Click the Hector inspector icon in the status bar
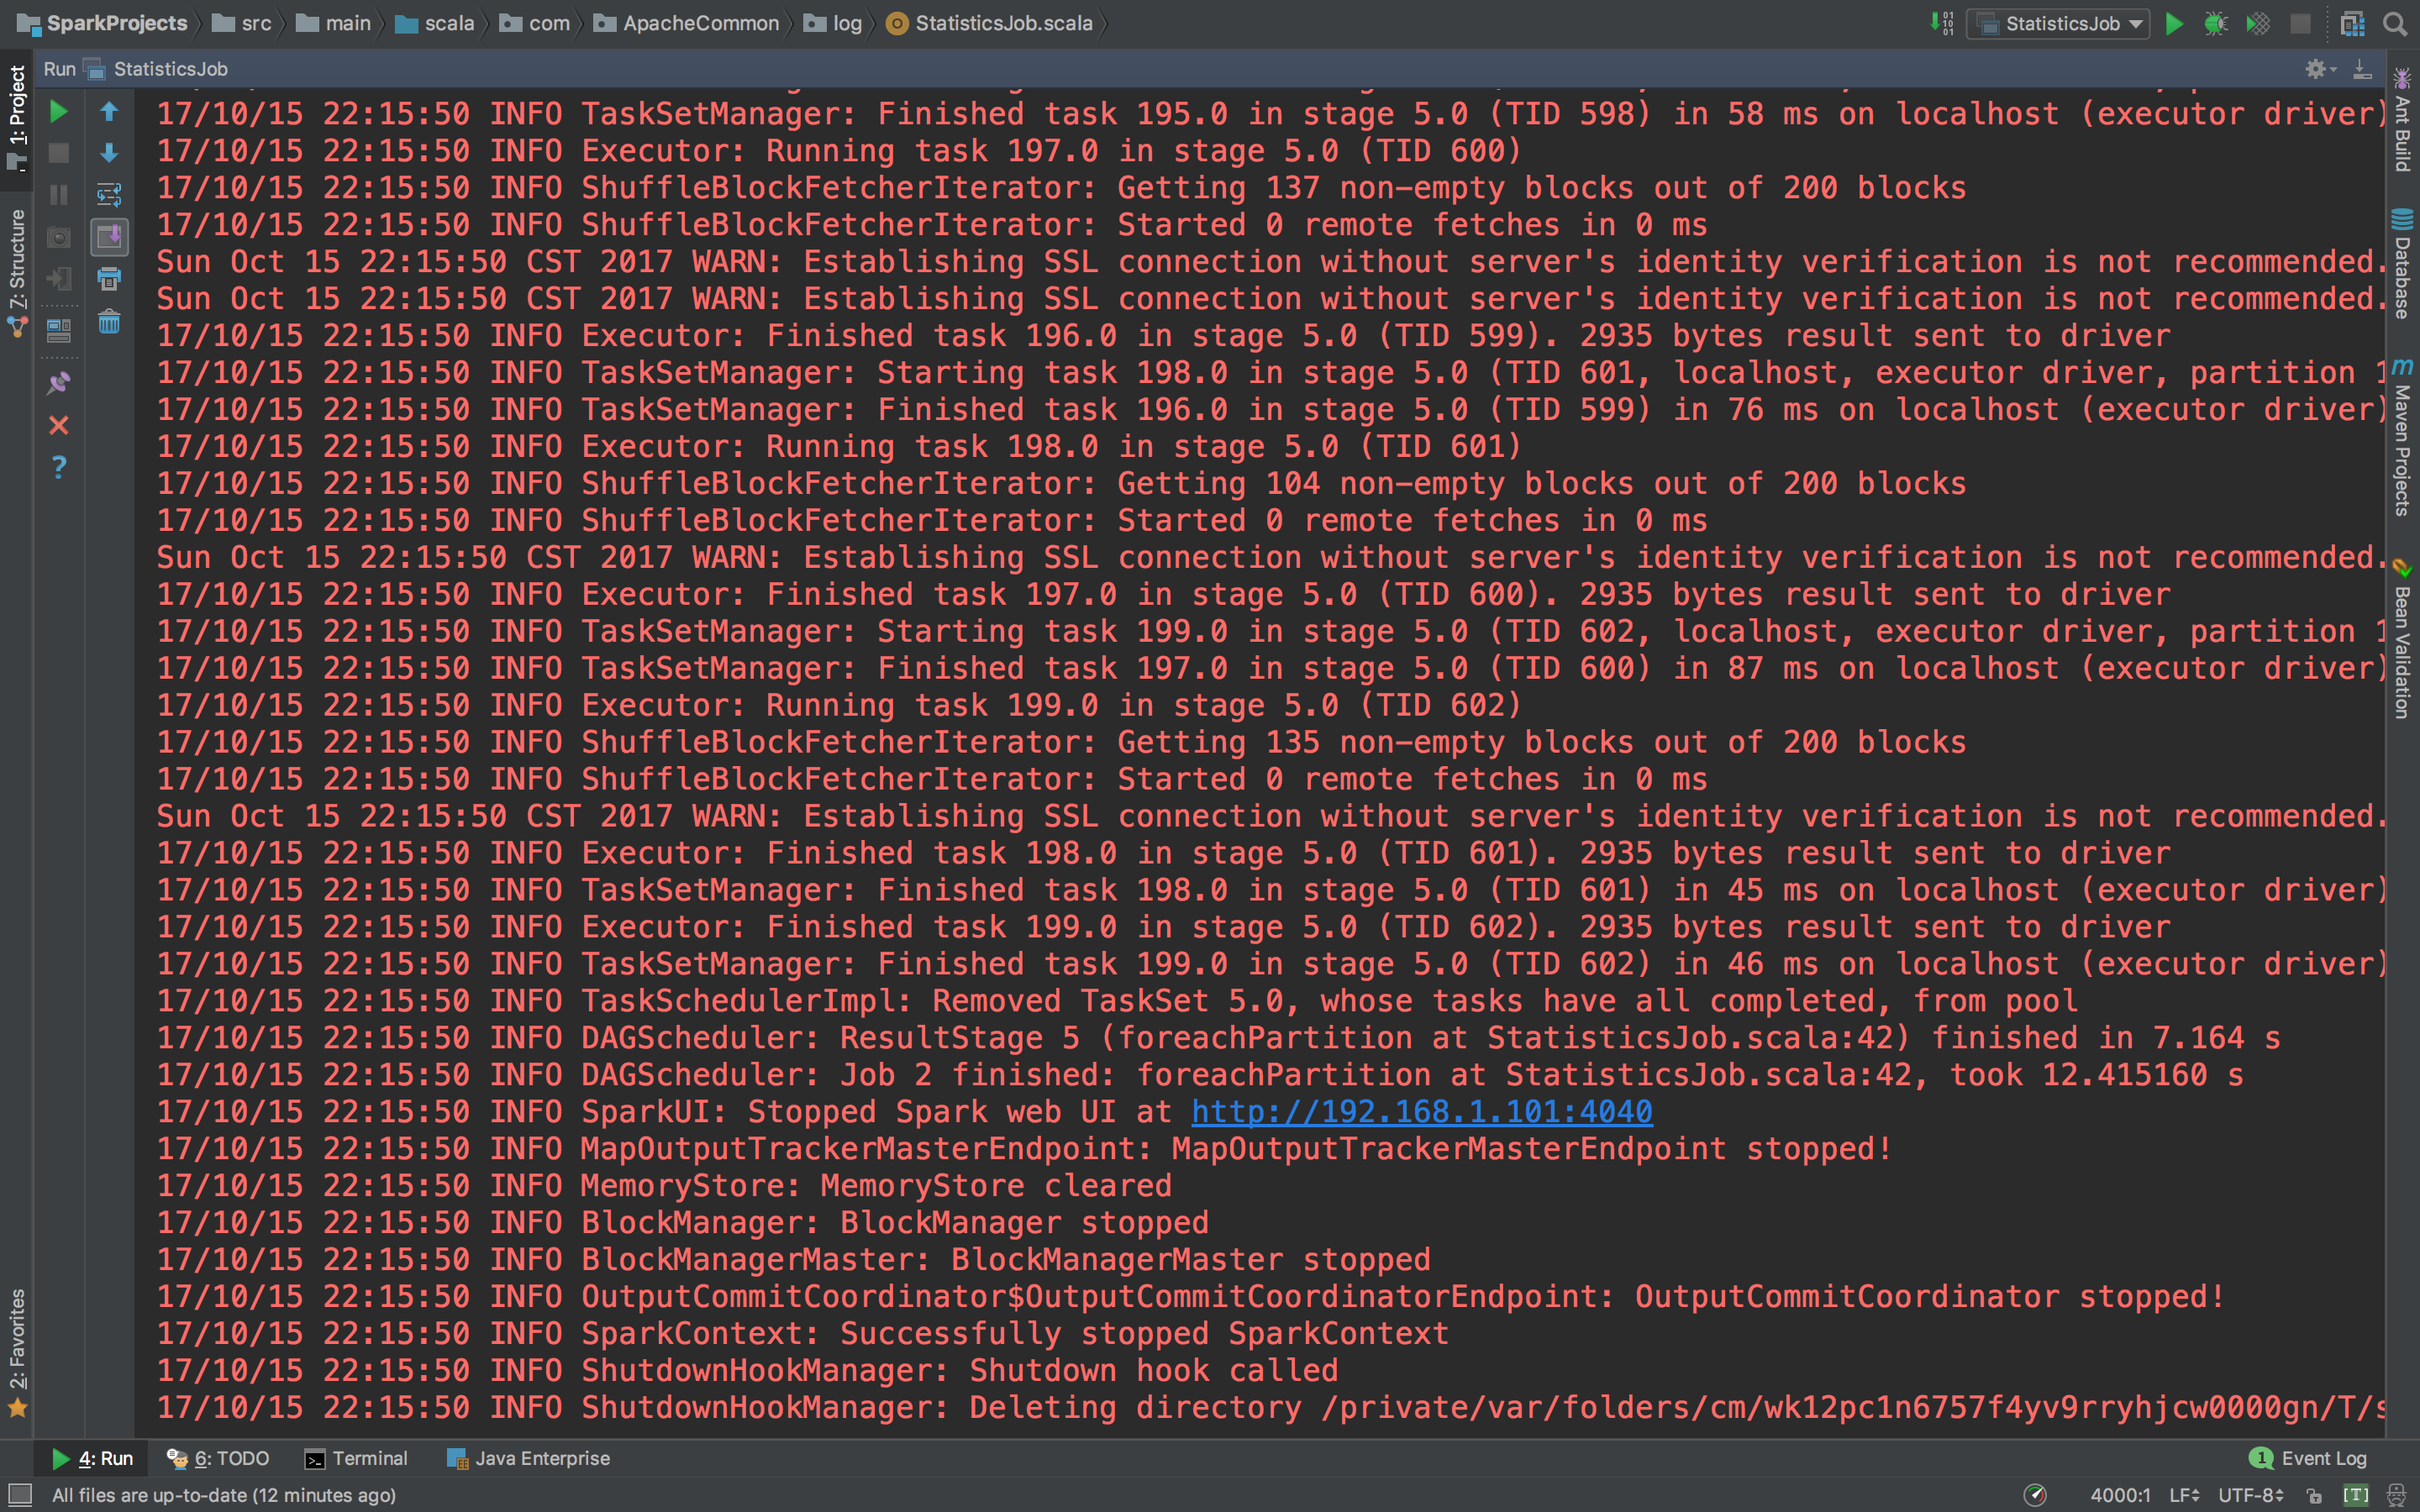This screenshot has height=1512, width=2420. [2395, 1495]
